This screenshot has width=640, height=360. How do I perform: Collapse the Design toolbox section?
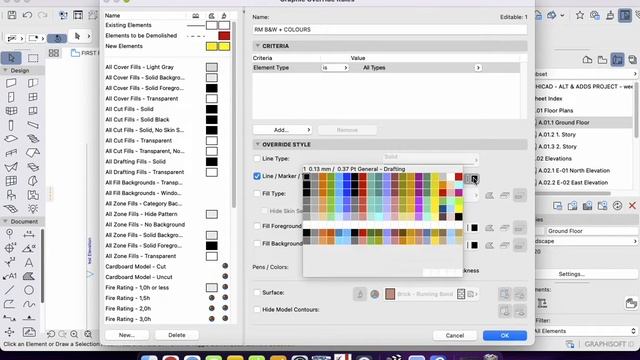5,70
